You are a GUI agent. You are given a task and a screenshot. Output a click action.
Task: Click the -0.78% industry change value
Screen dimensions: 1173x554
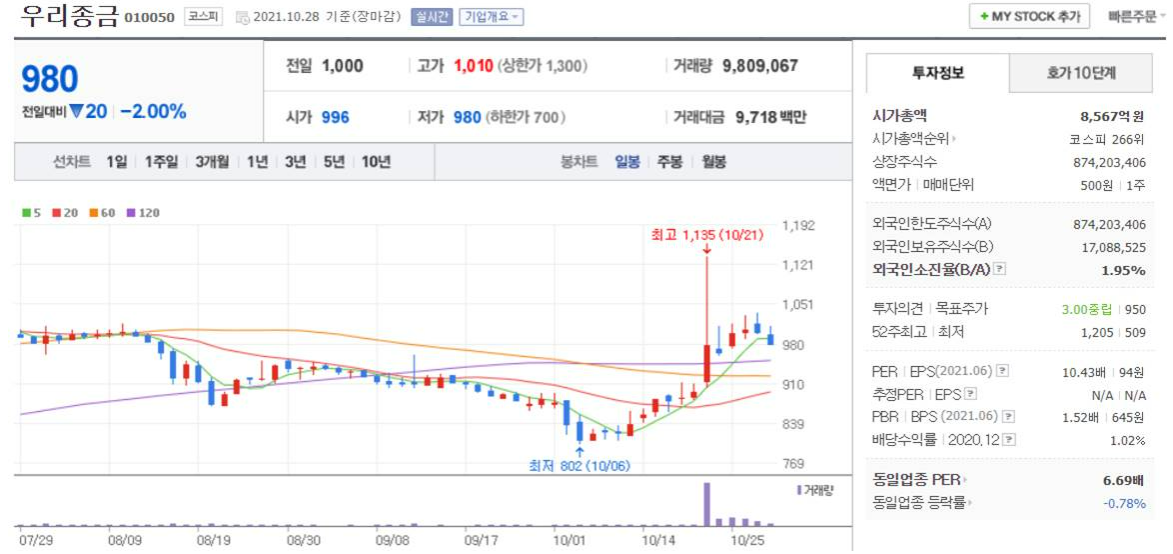click(1124, 503)
